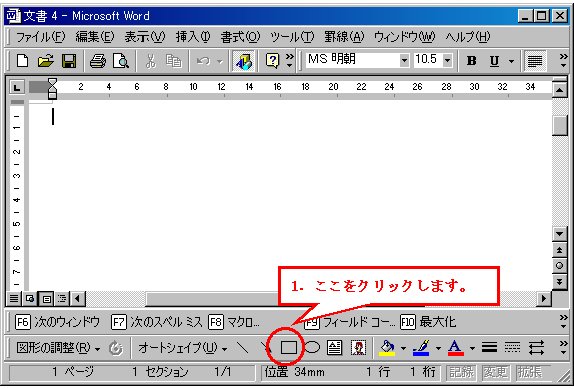Open Print Preview with magnifier icon
The height and width of the screenshot is (389, 574).
(121, 61)
